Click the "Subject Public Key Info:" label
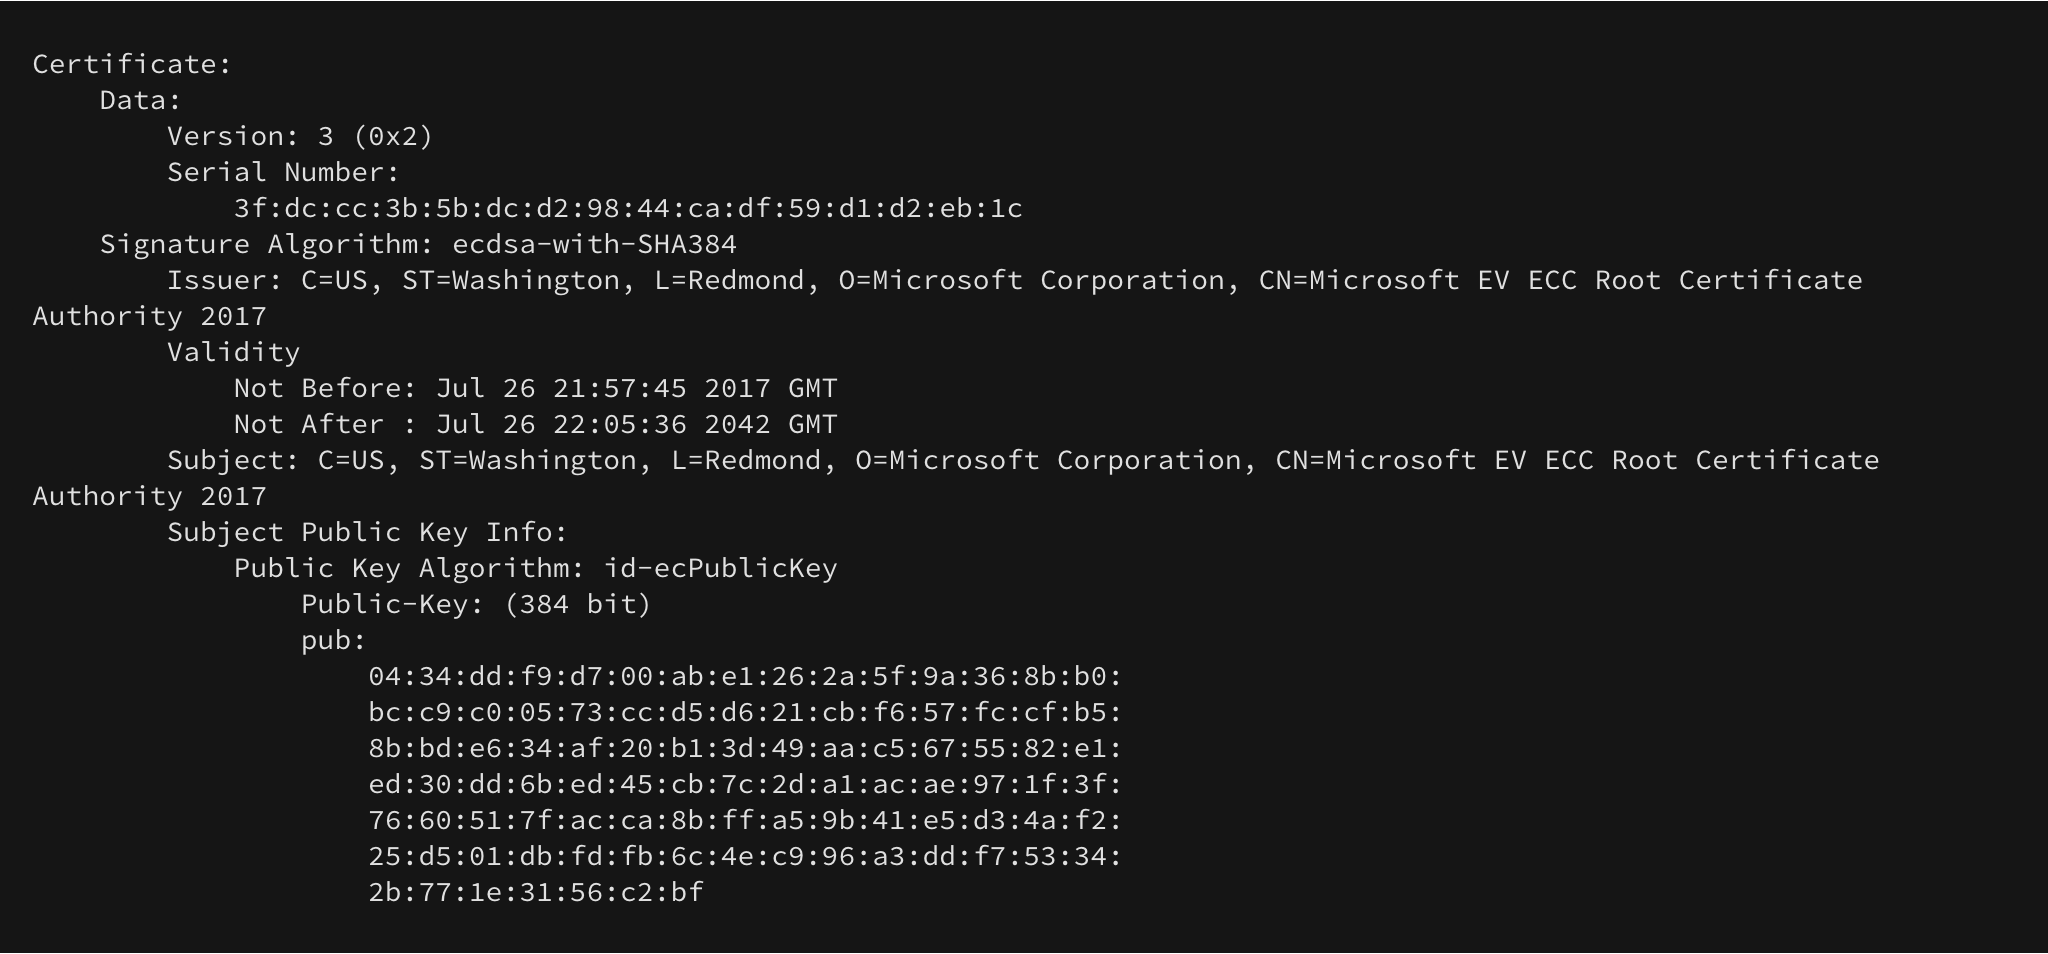The width and height of the screenshot is (2048, 954). point(367,532)
